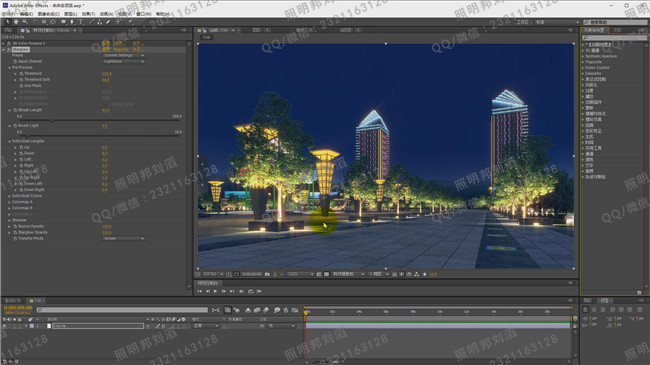Image resolution: width=650 pixels, height=365 pixels.
Task: Select the Zoom magnifier tool
Action: click(25, 22)
